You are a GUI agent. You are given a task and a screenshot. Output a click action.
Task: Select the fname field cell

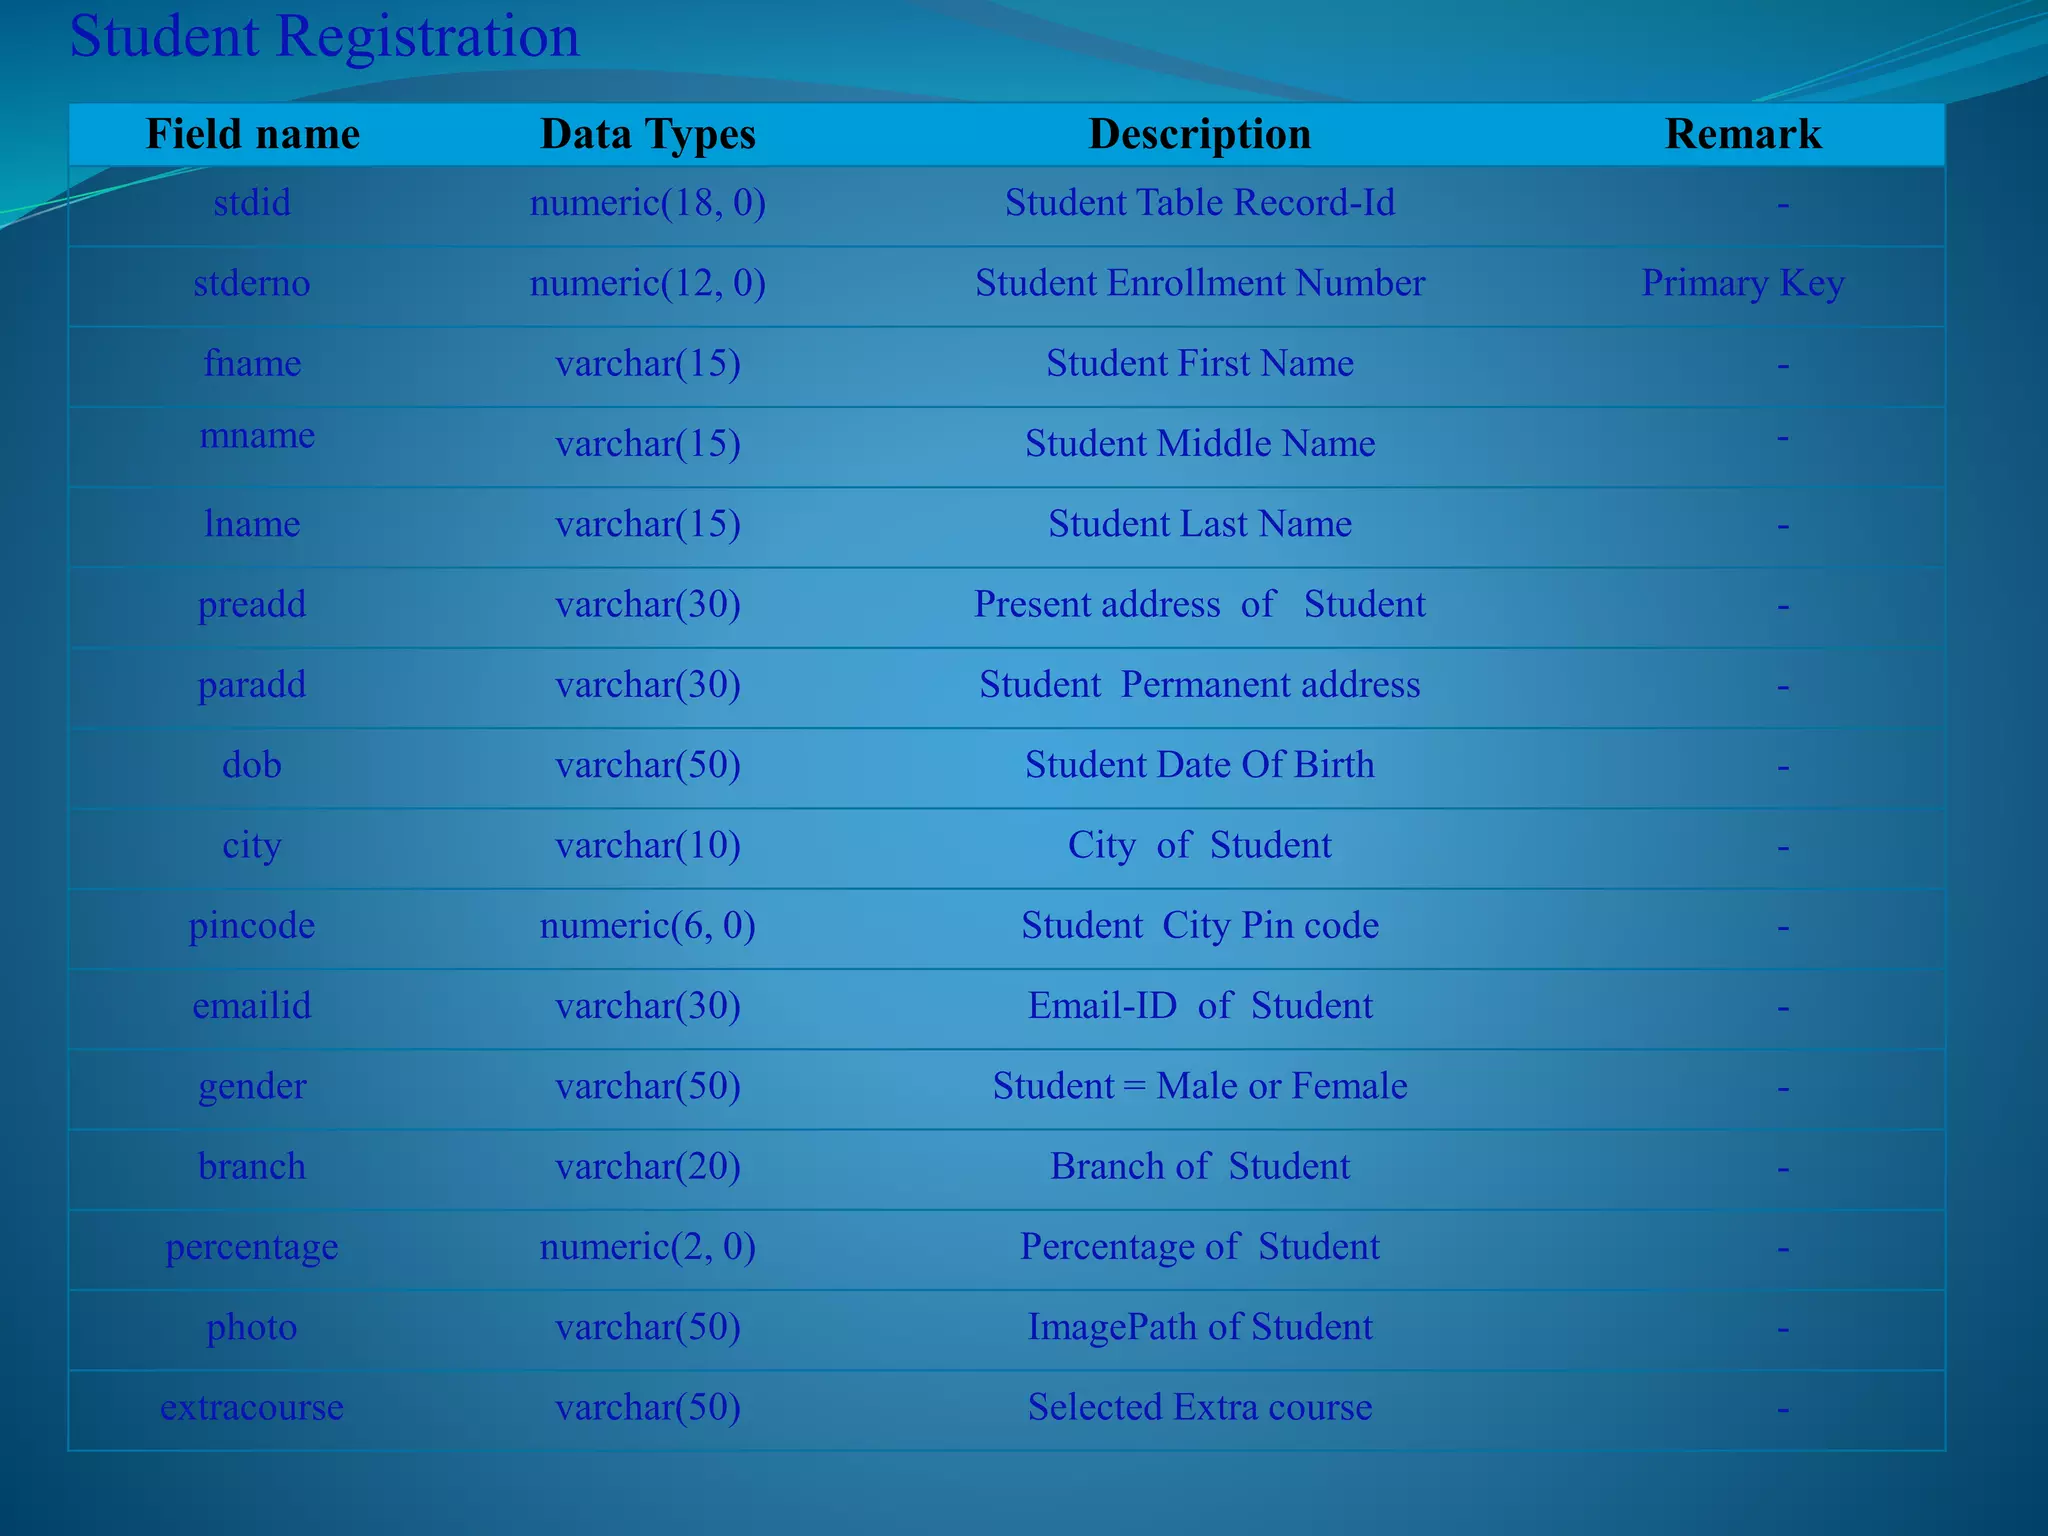tap(252, 363)
